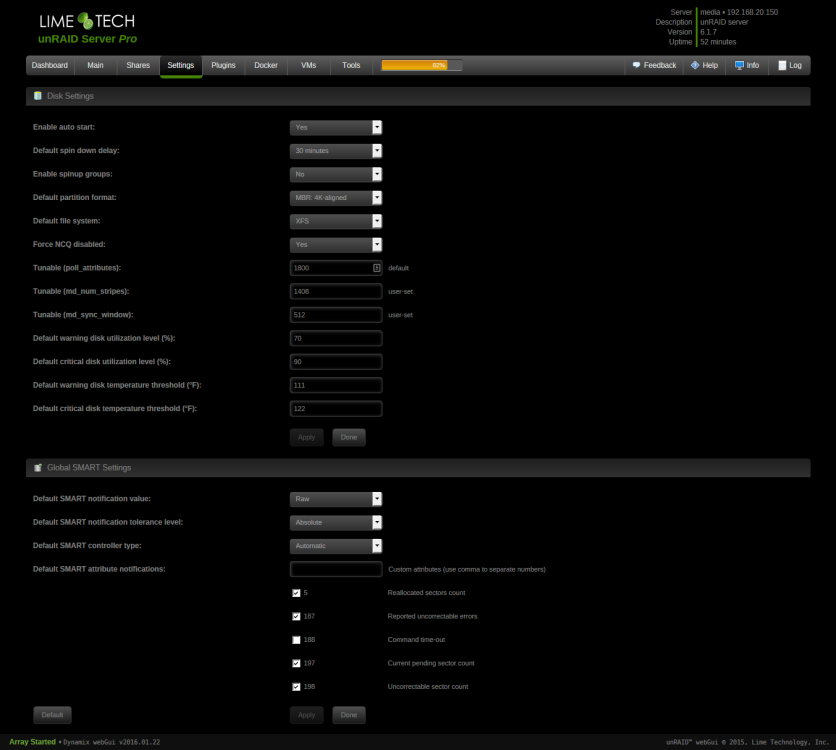Image resolution: width=836 pixels, height=750 pixels.
Task: Open SMART notification tolerance level dropdown
Action: click(336, 522)
